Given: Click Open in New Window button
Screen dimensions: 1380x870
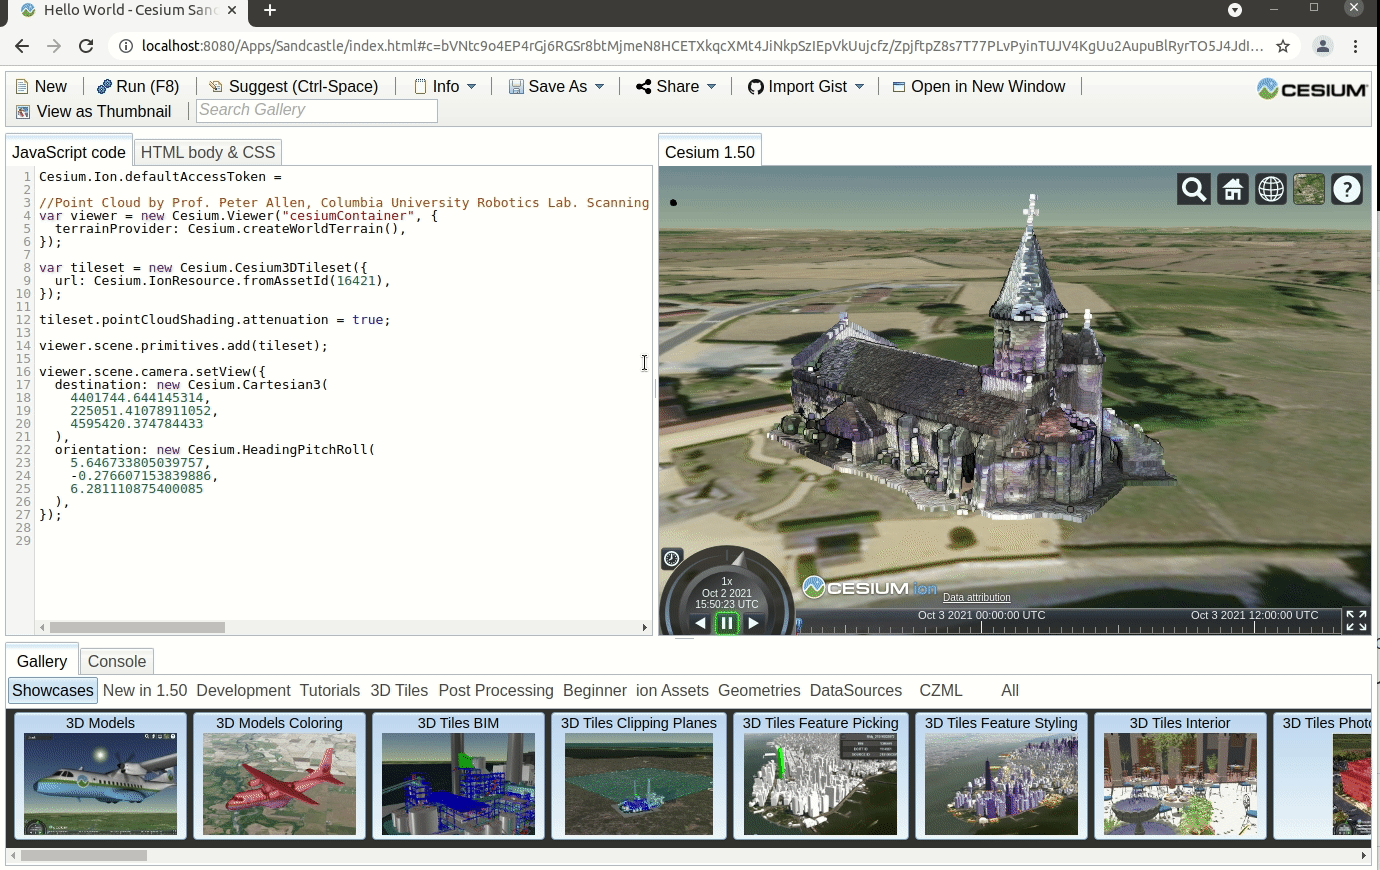Looking at the screenshot, I should coord(979,87).
